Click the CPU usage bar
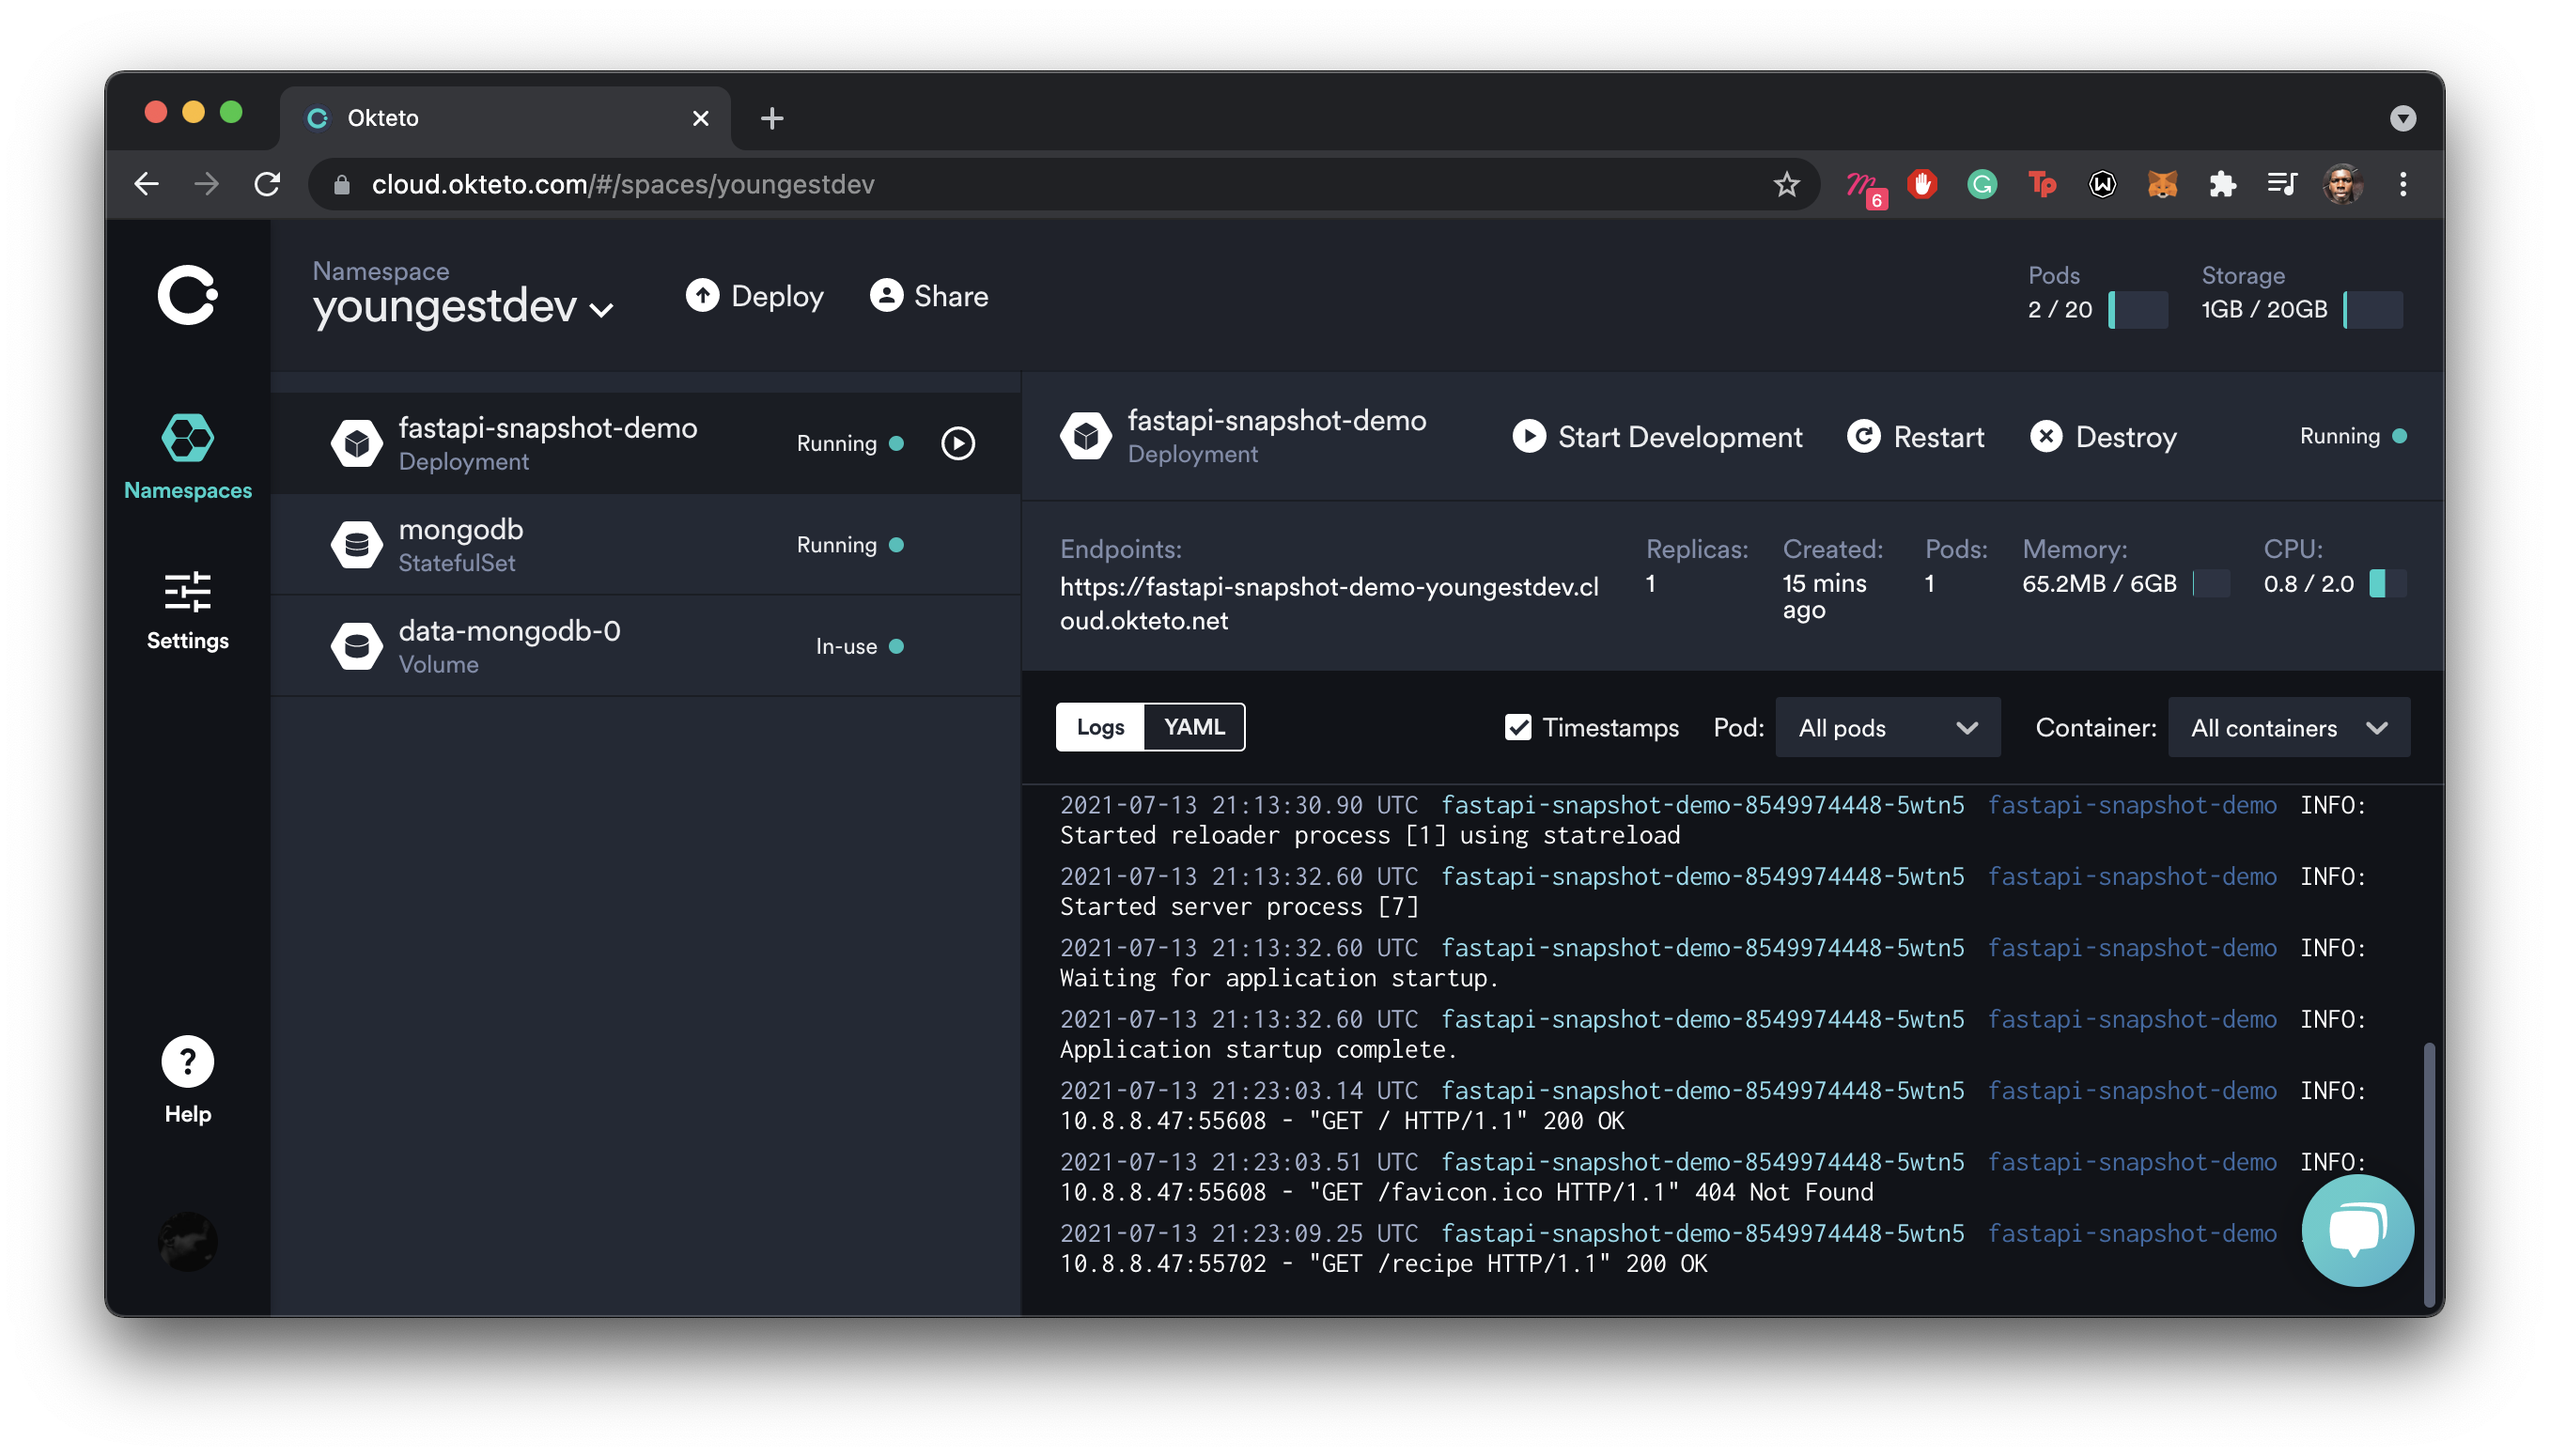This screenshot has height=1456, width=2550. coord(2387,584)
